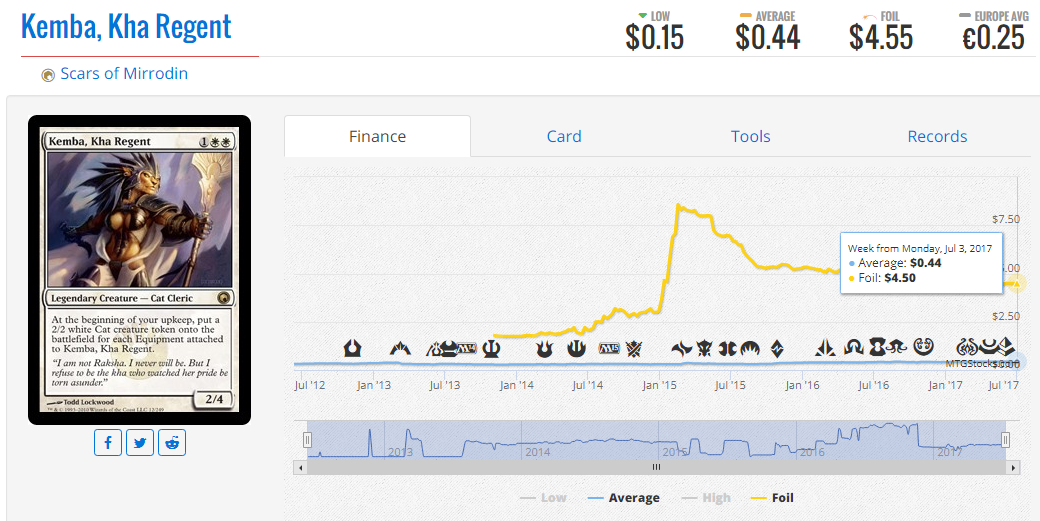Click the Theros set marker on chart
Viewport: 1040px width, 521px height.
click(491, 348)
